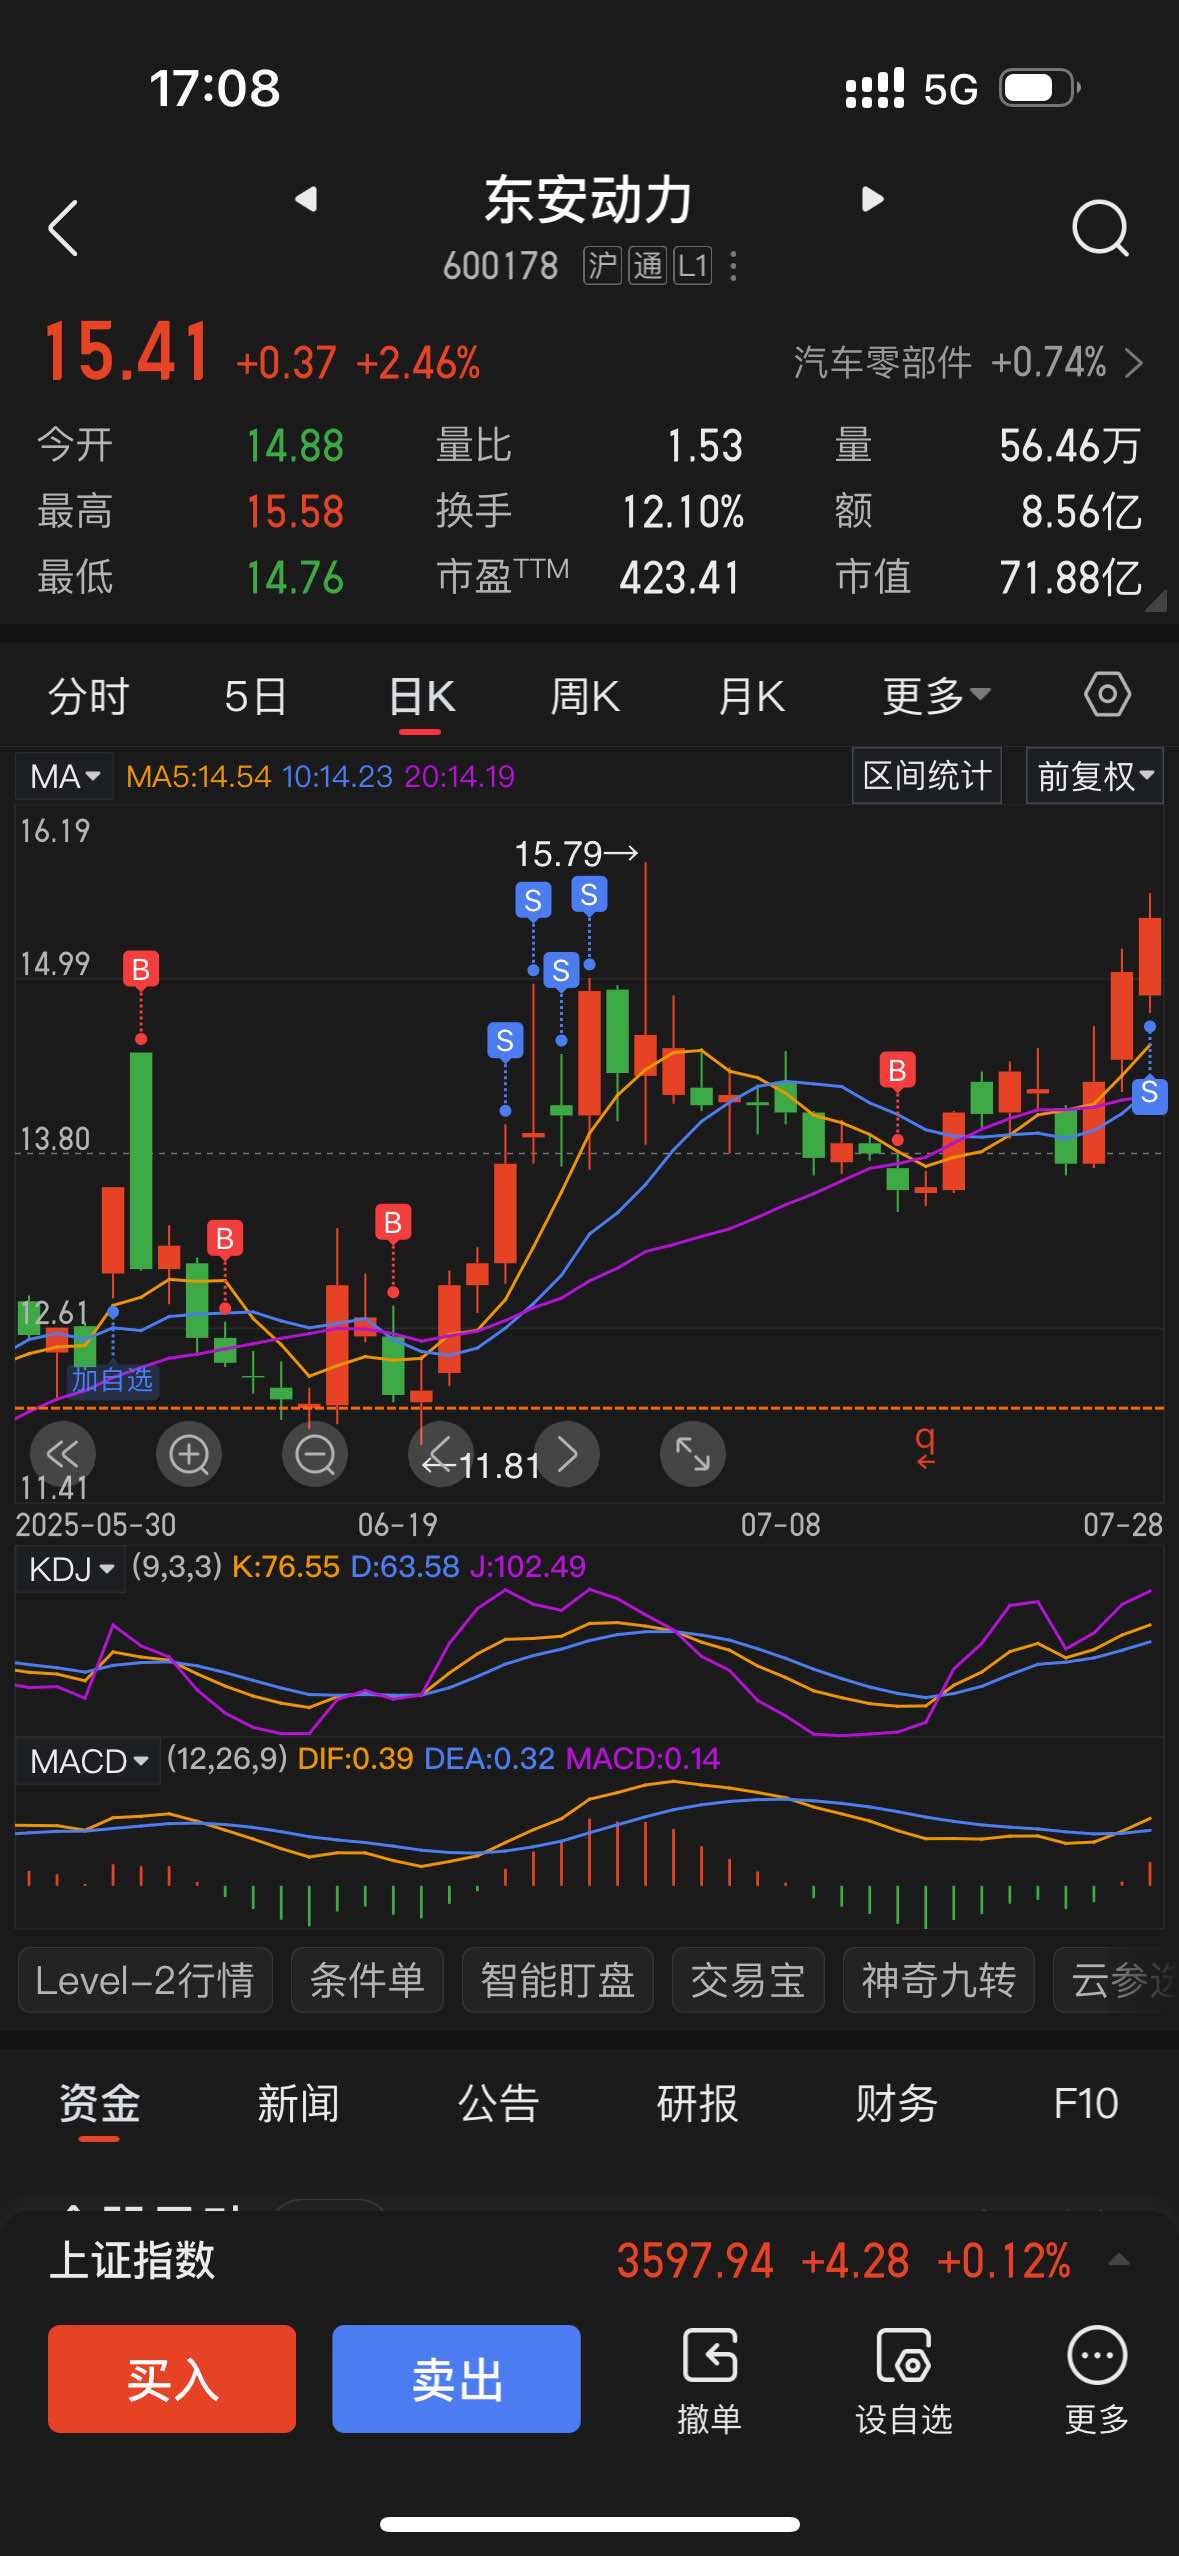Tap the L1 level badge
The width and height of the screenshot is (1179, 2556).
(692, 266)
